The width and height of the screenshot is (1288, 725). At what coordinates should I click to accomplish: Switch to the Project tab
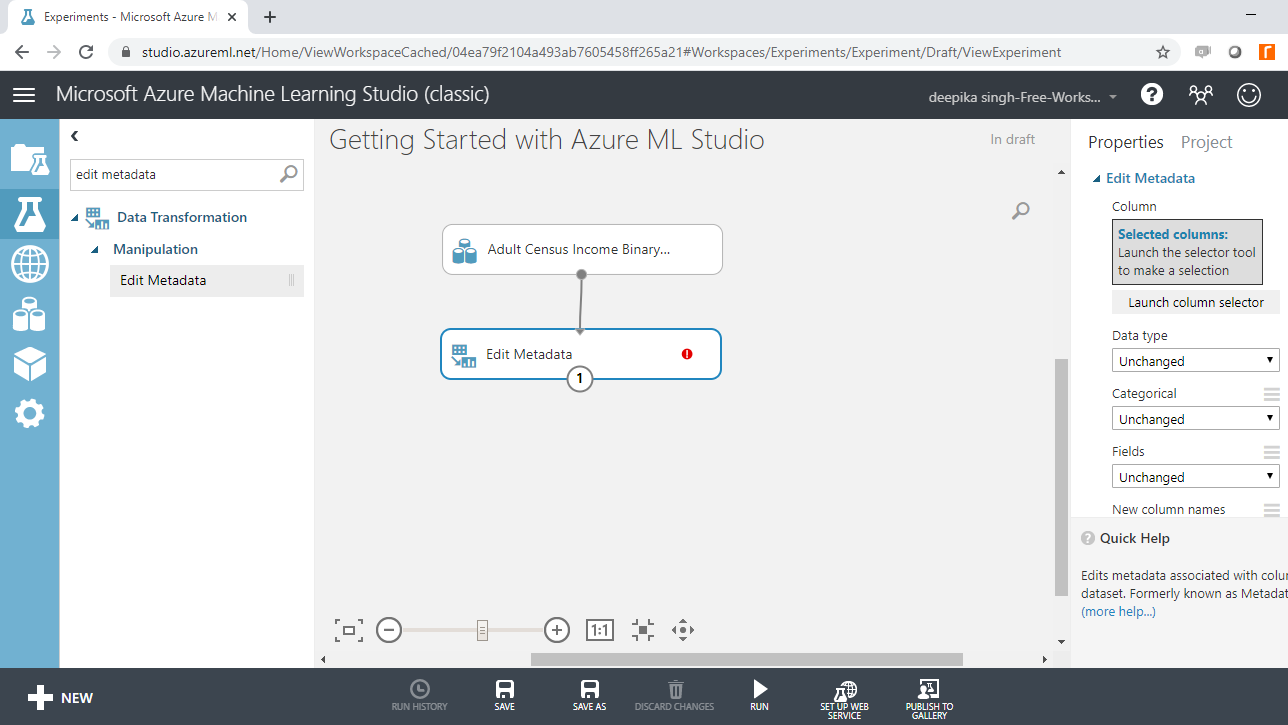[x=1207, y=142]
